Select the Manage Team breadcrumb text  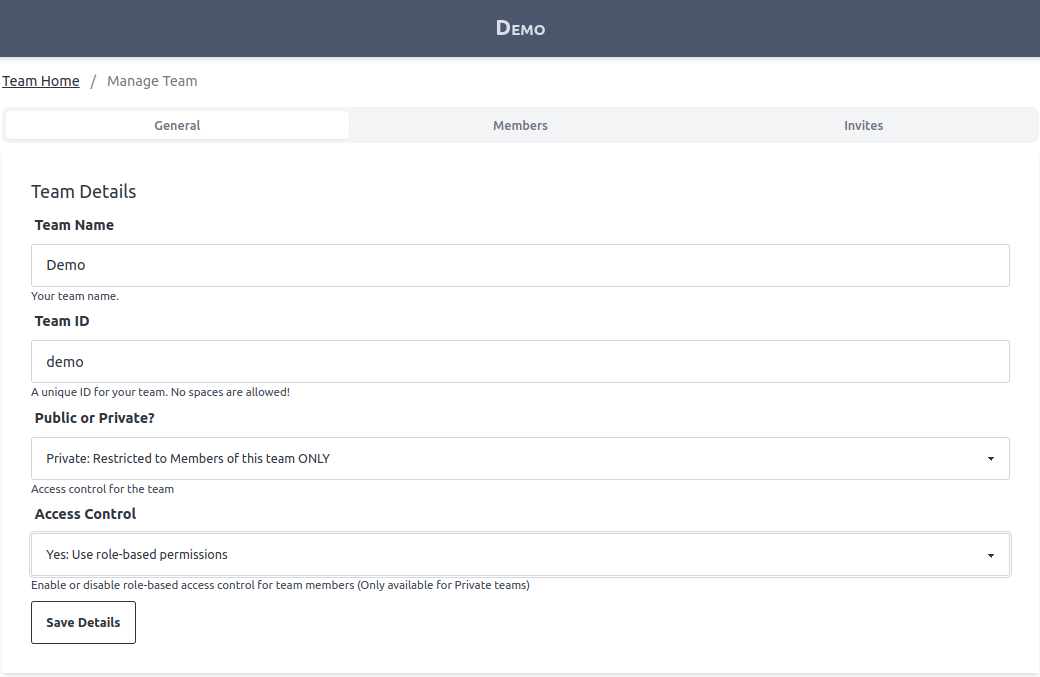click(152, 81)
